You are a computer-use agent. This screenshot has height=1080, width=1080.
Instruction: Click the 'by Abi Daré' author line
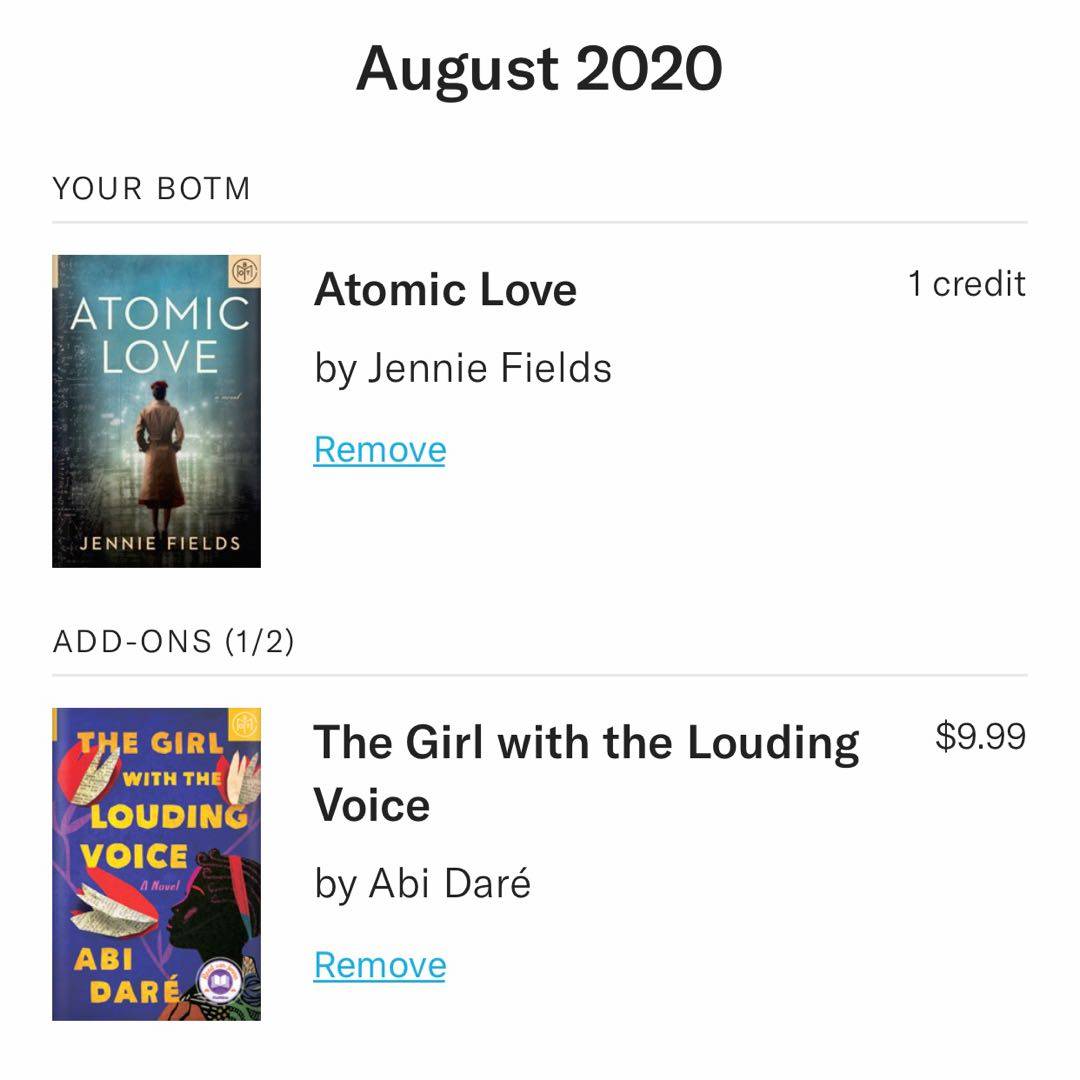422,883
